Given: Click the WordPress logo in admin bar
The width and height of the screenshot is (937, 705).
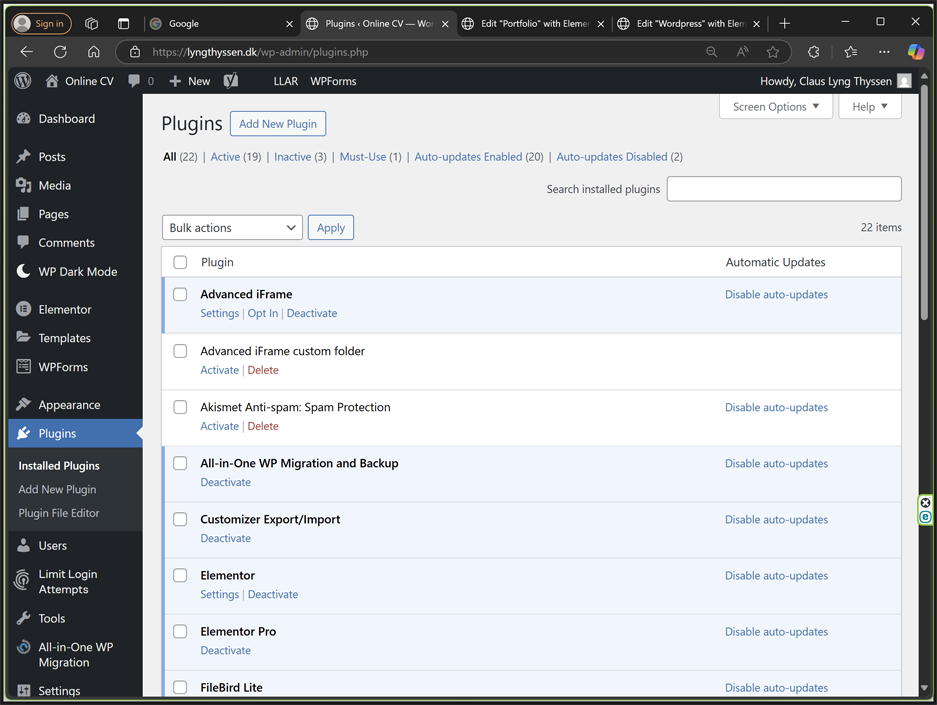Looking at the screenshot, I should tap(23, 81).
